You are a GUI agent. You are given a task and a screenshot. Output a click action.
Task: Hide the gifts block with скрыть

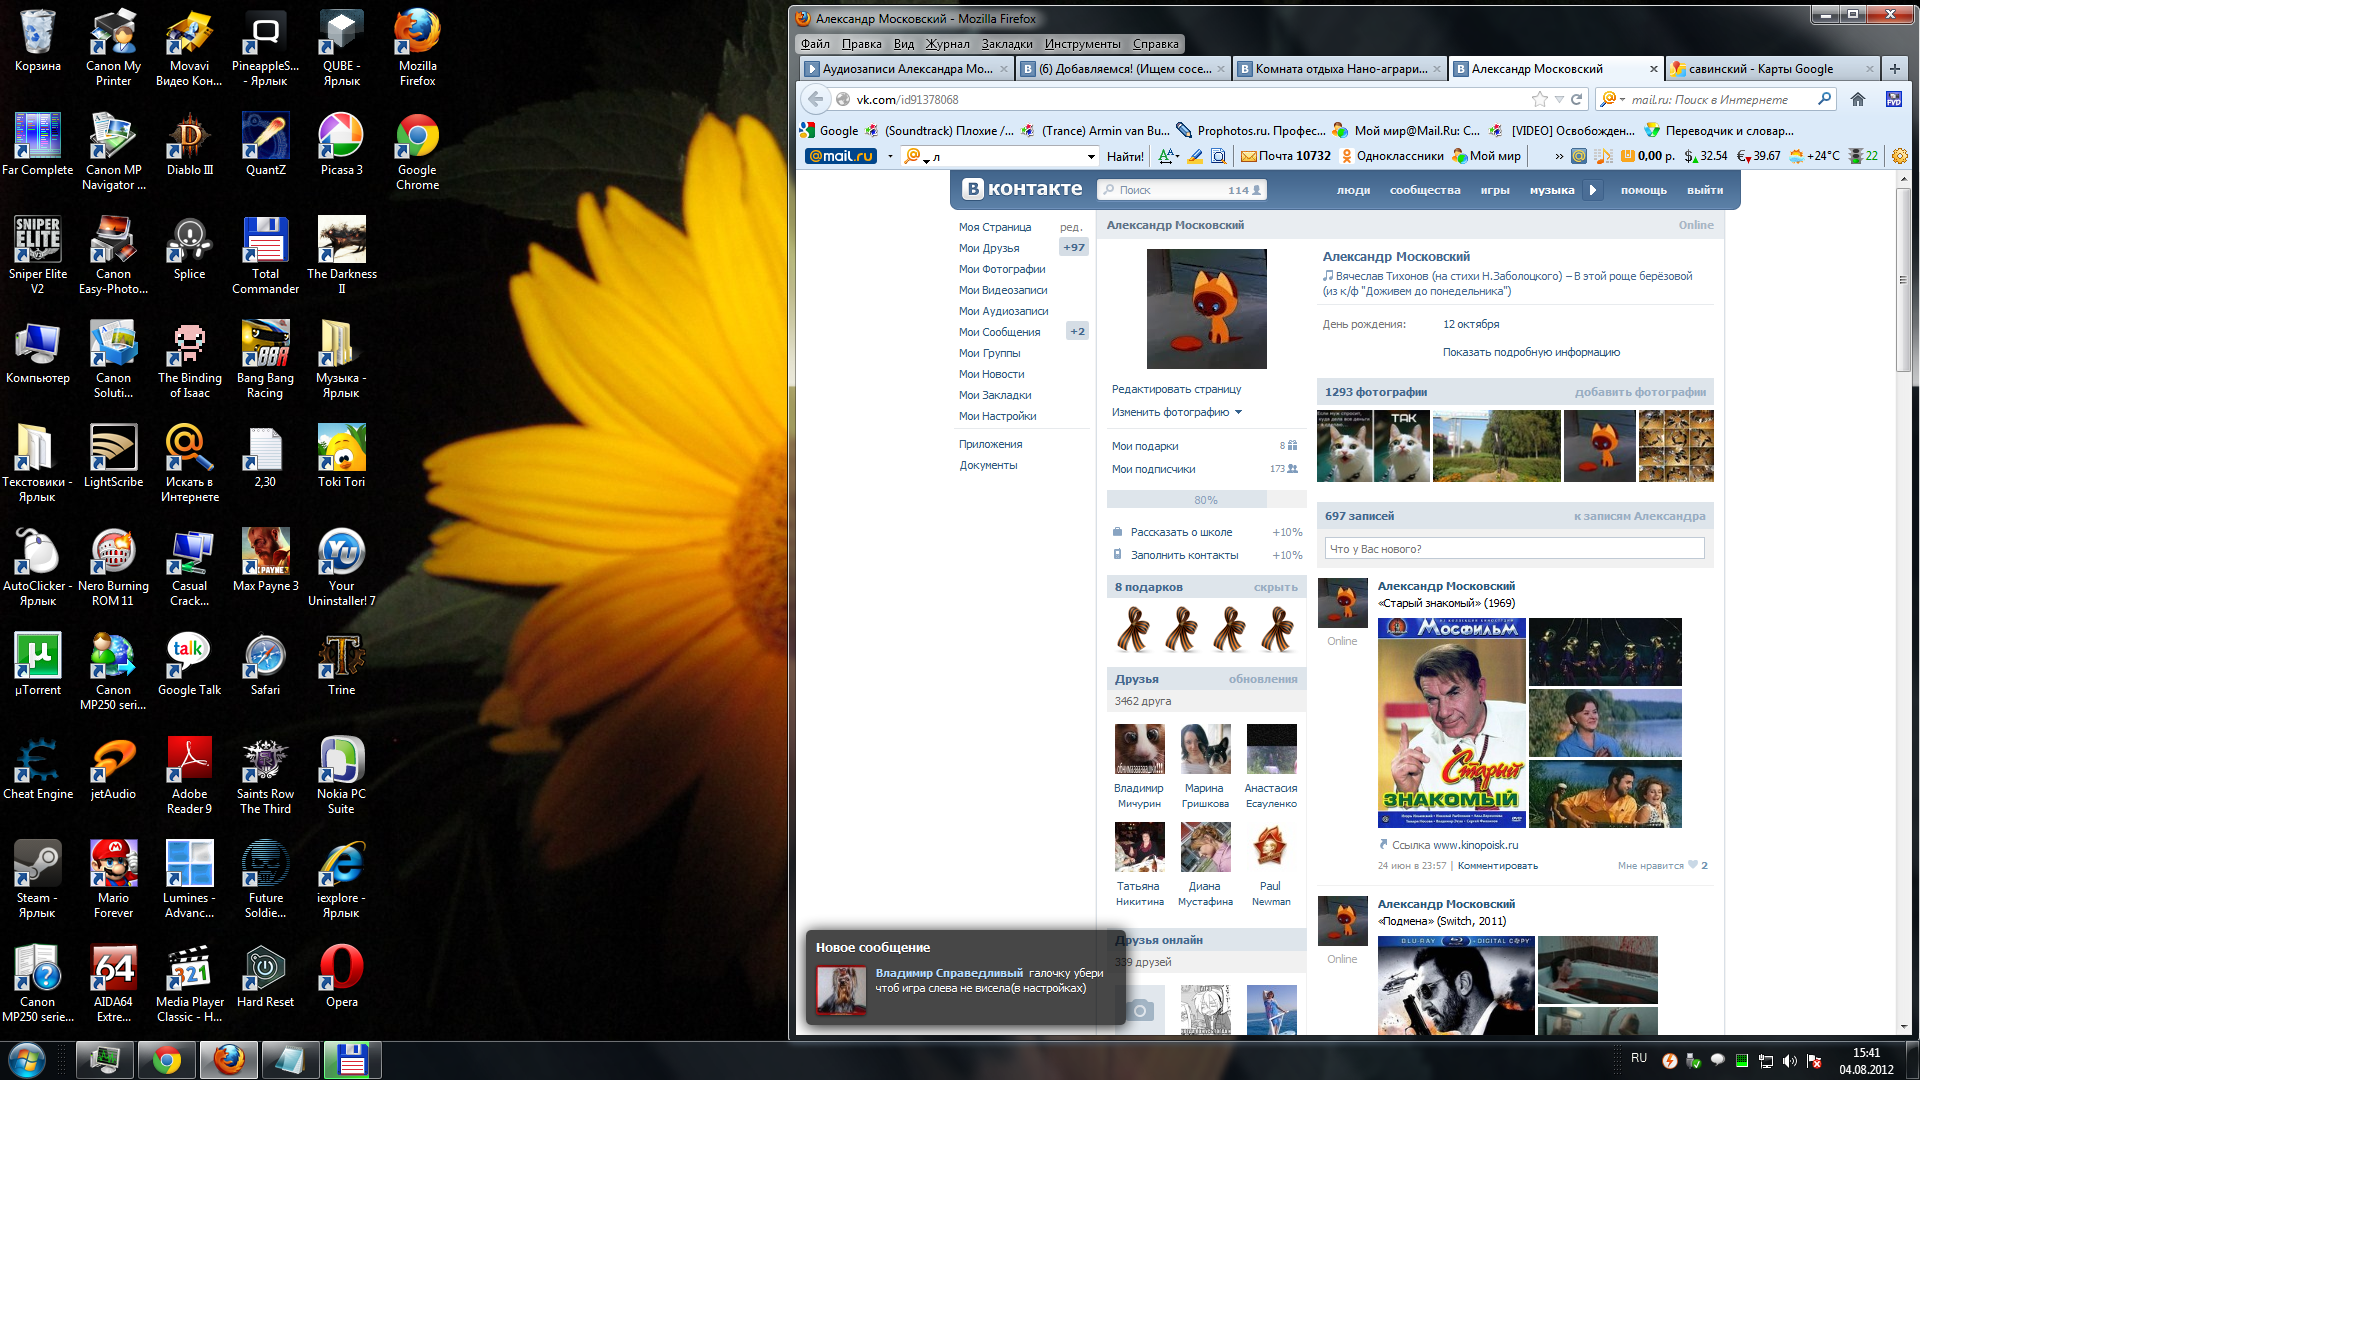click(1275, 587)
